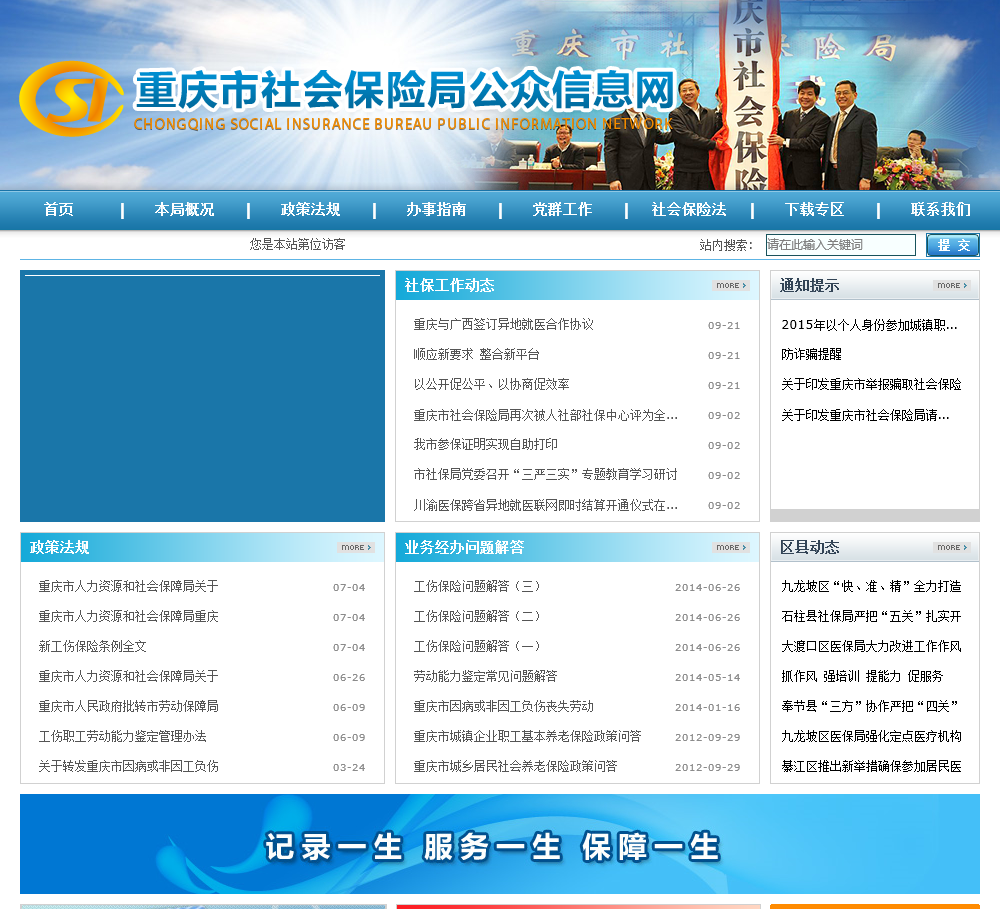Open 劳动能力鉴定常见问题解答 link
Viewport: 1000px width, 909px height.
click(x=485, y=677)
